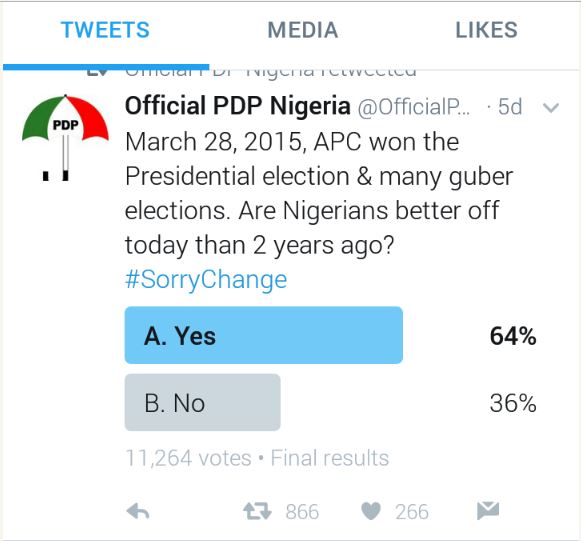Click the @OfficialP... handle

point(414,107)
